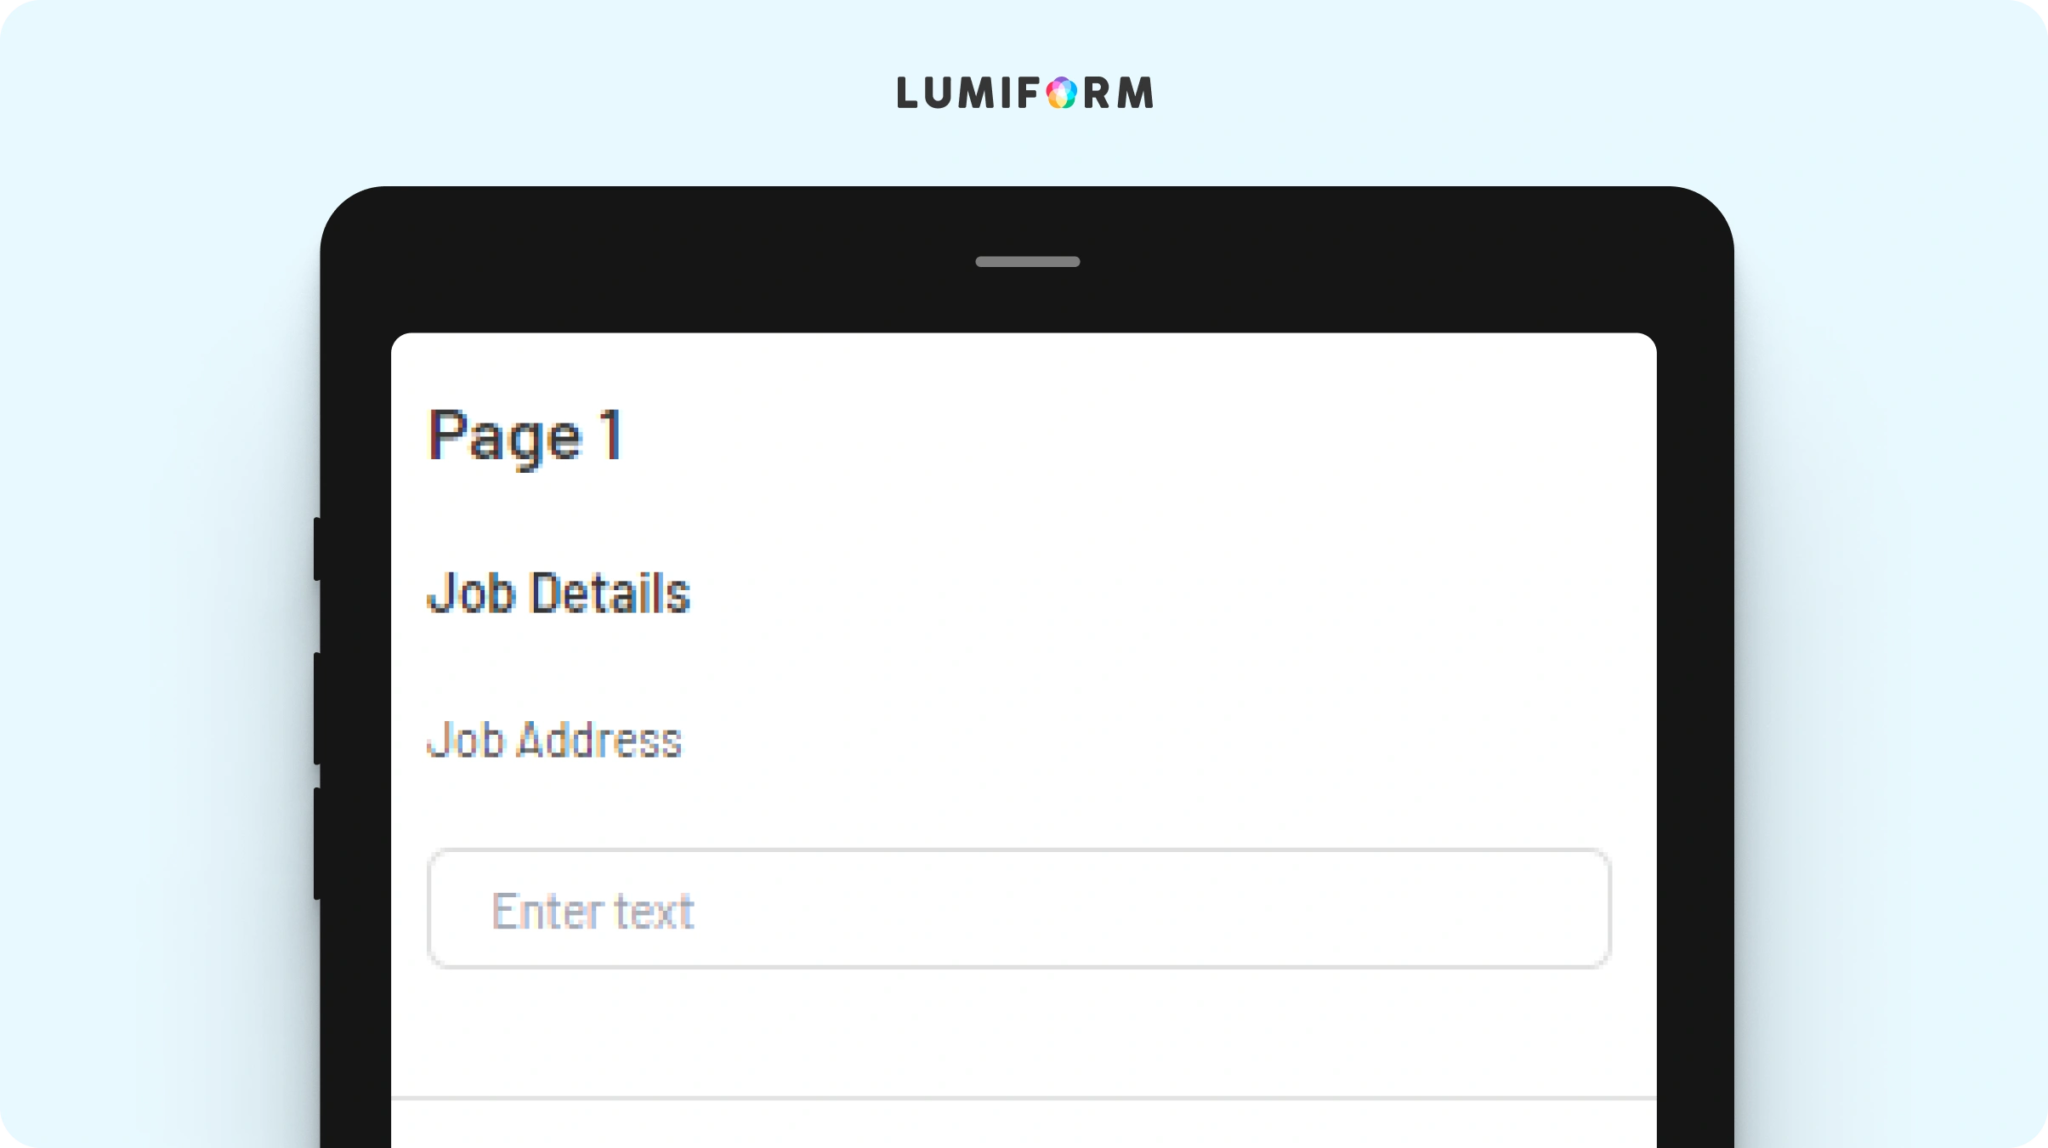2048x1148 pixels.
Task: Click the final M of the Lumiform logo
Action: click(x=1134, y=93)
